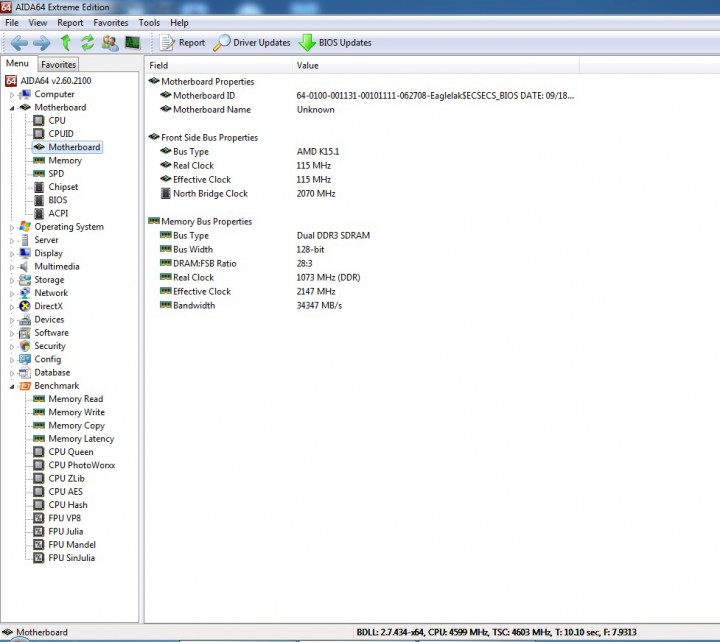Expand the Display node
The height and width of the screenshot is (642, 720).
point(12,254)
